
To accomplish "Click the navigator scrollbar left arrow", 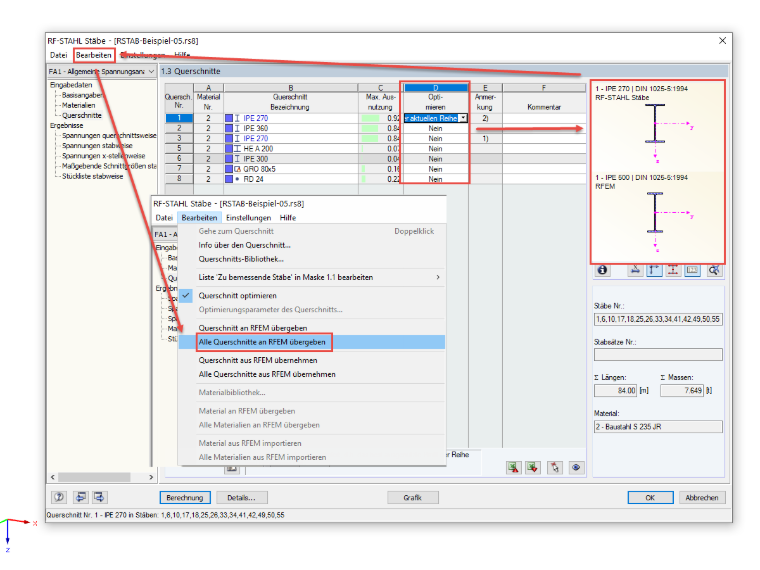I will pos(53,477).
